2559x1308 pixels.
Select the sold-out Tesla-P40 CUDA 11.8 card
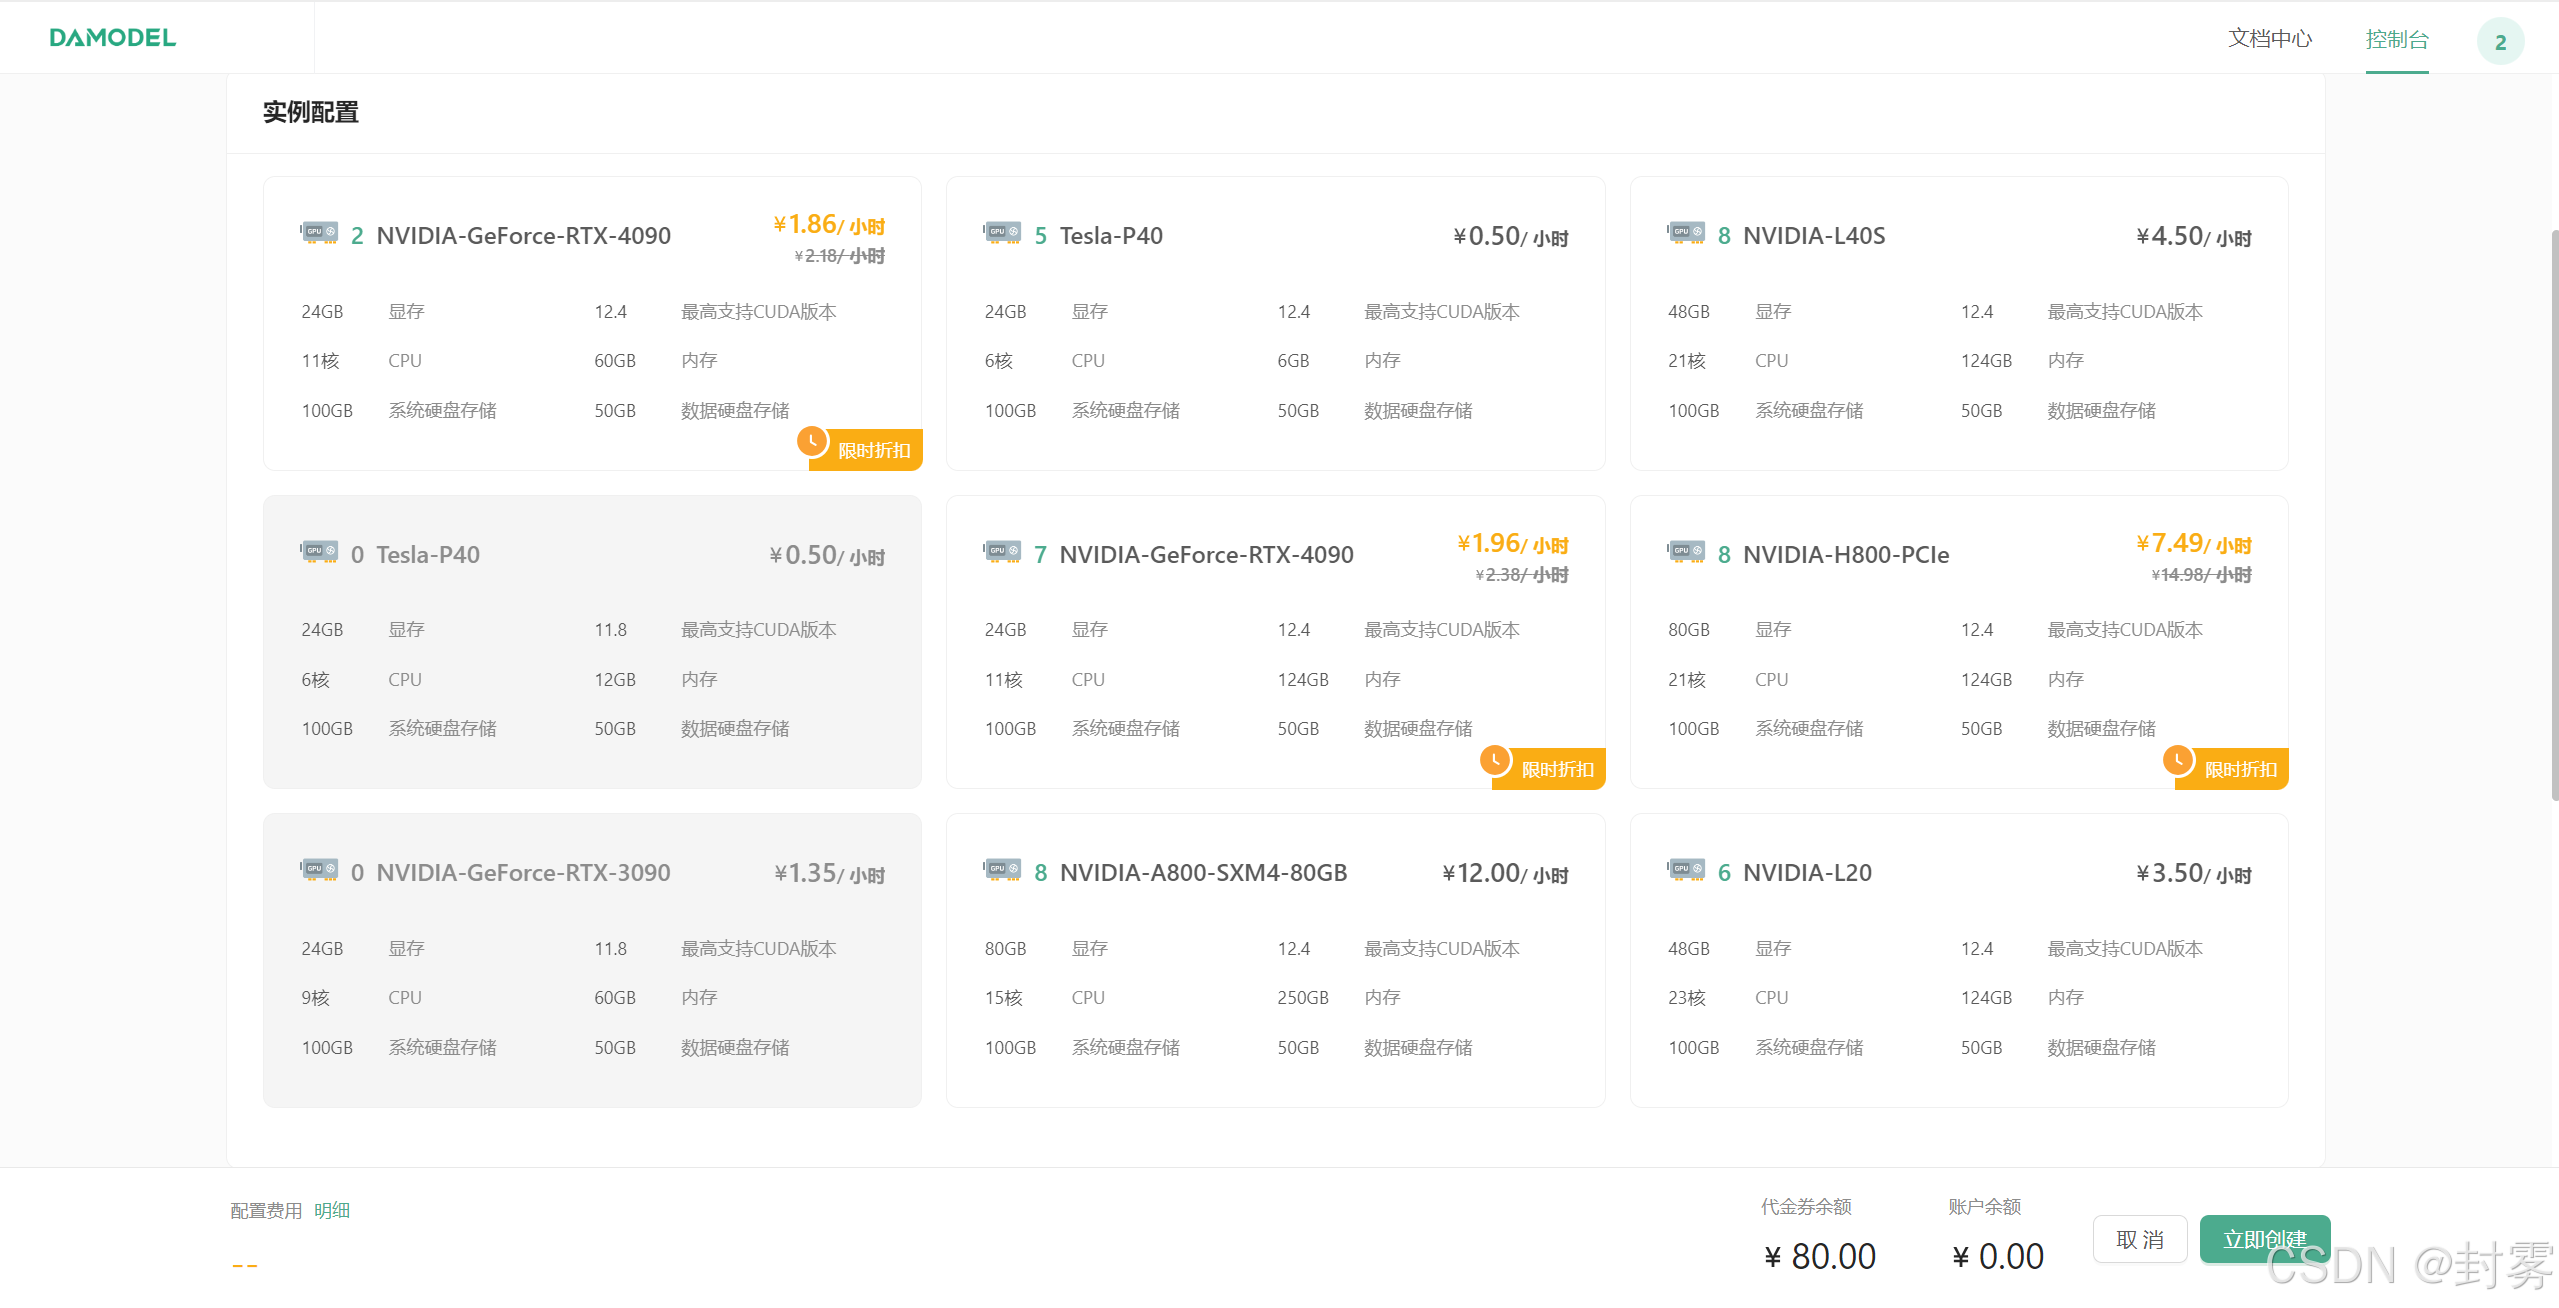[x=592, y=642]
